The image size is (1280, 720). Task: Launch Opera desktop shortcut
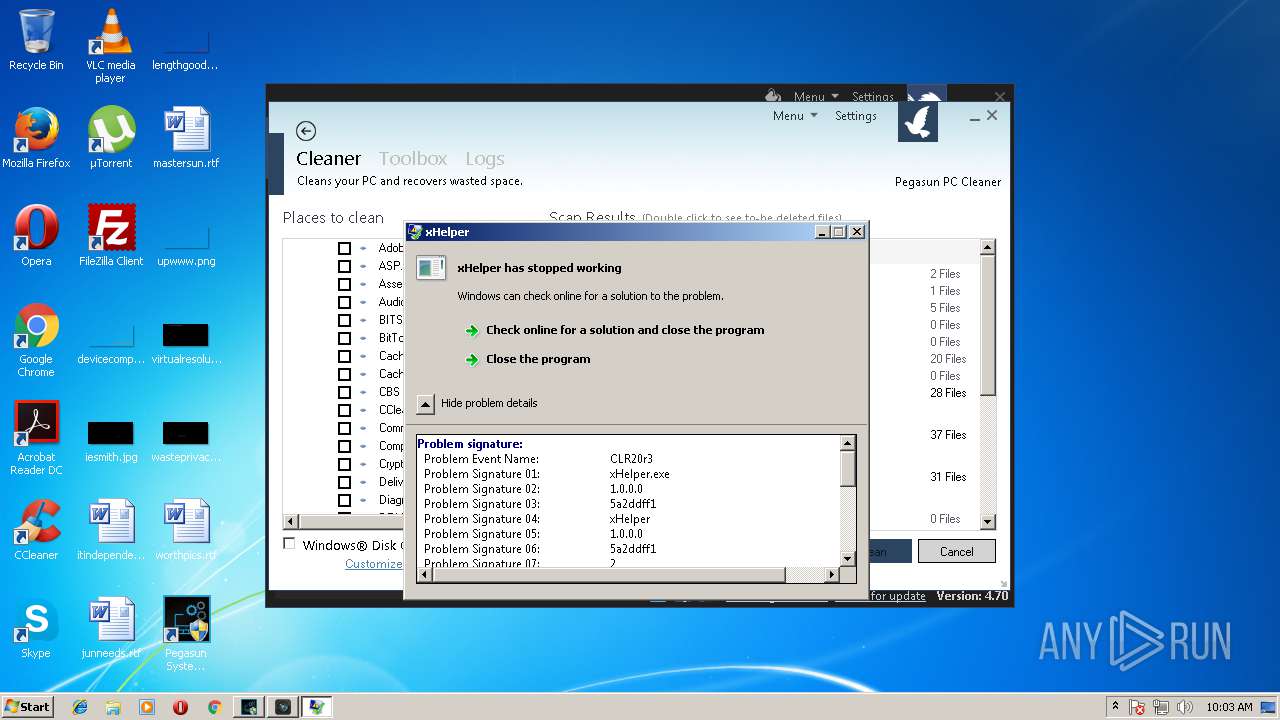(36, 236)
